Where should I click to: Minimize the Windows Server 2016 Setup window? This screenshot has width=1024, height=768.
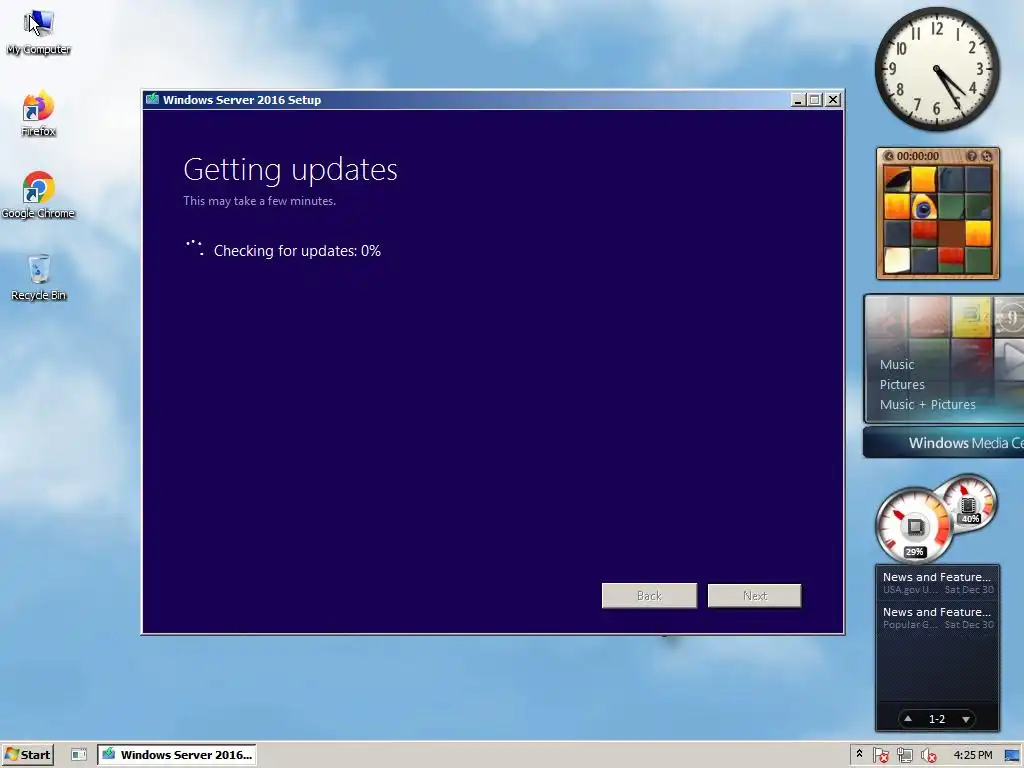(x=797, y=100)
